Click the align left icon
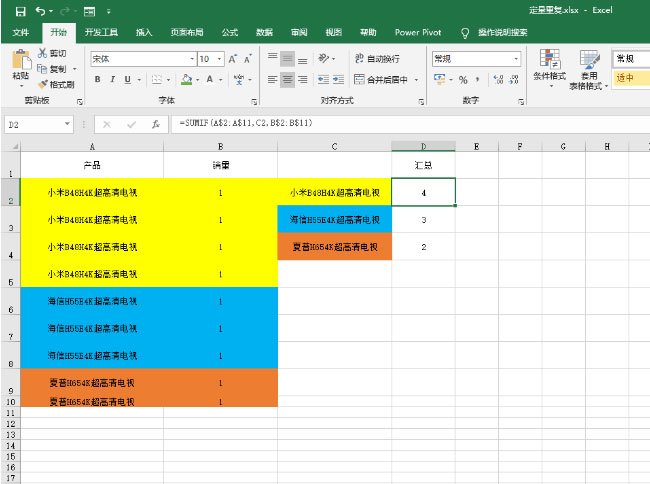The image size is (650, 484). coord(272,79)
